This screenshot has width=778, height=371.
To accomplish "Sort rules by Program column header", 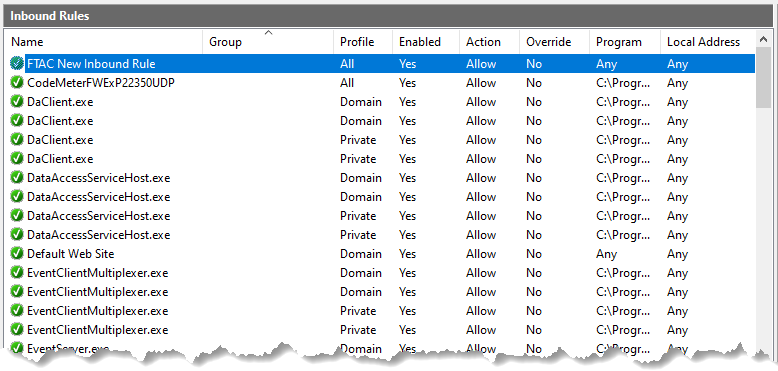I will coord(625,42).
